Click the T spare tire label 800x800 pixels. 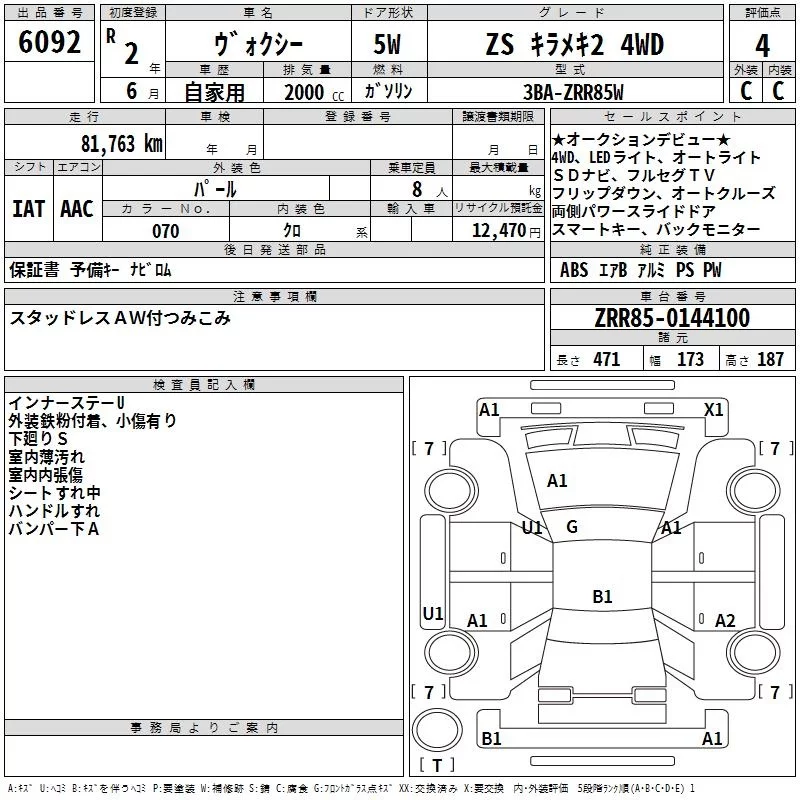pyautogui.click(x=437, y=765)
